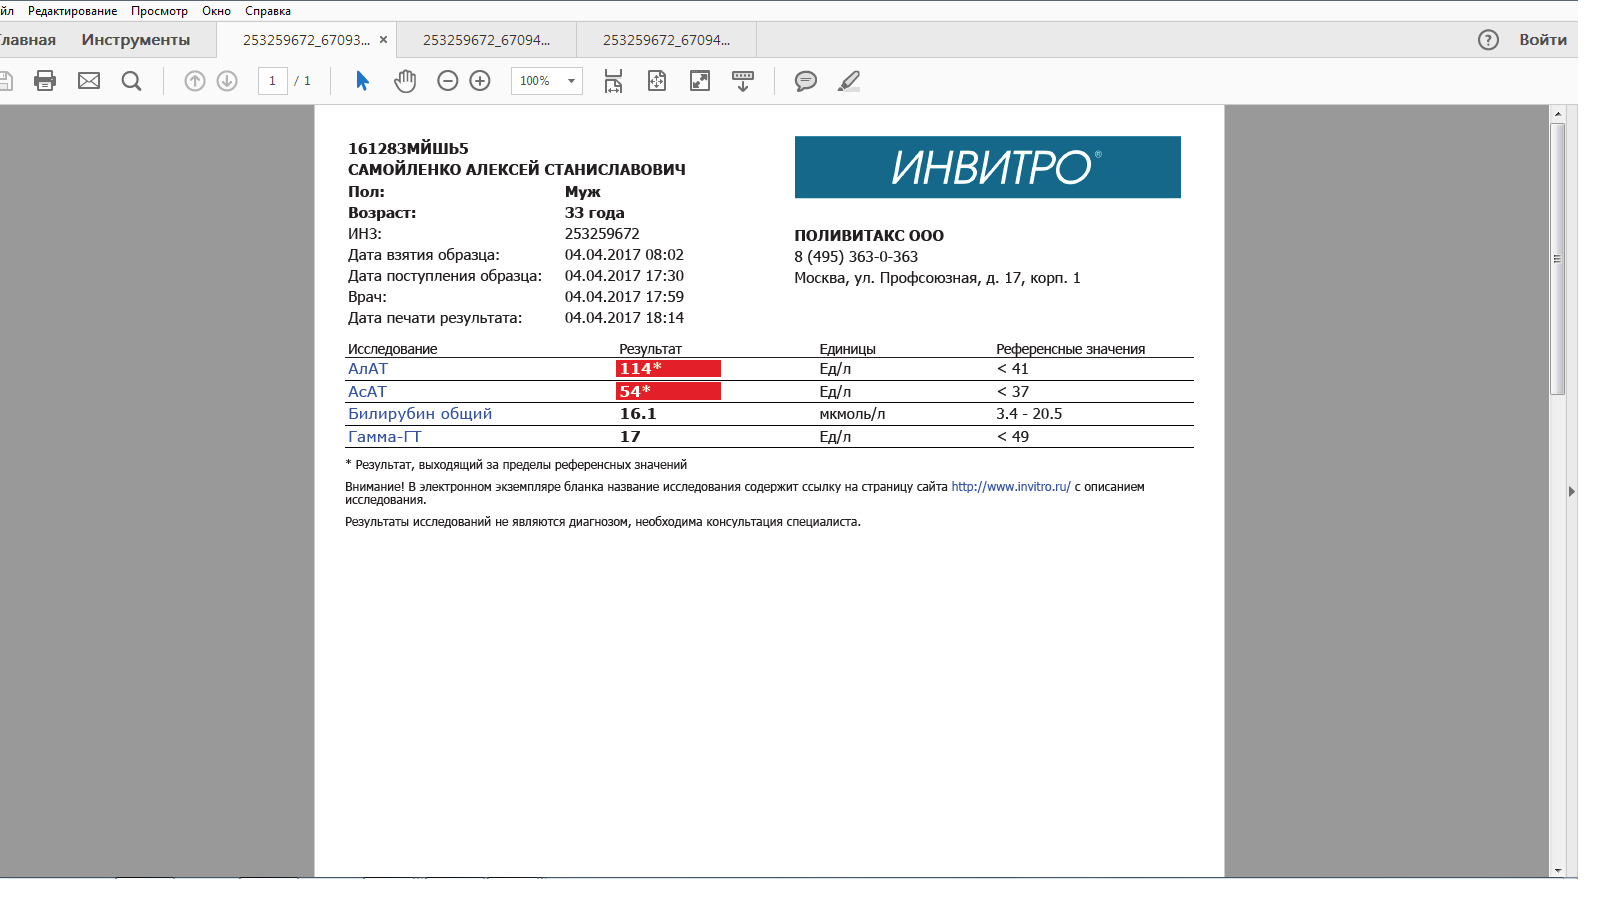Expand the right side panel
The height and width of the screenshot is (900, 1600).
pos(1571,491)
